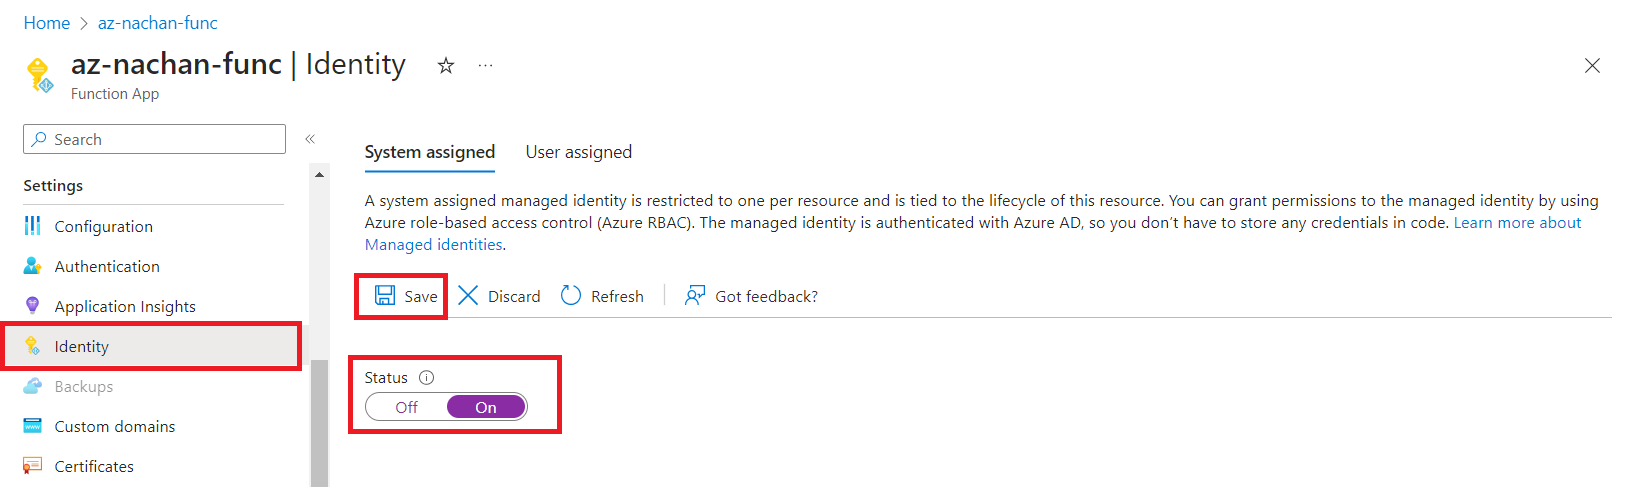The image size is (1631, 487).
Task: Open the Custom domains menu item
Action: coord(115,426)
